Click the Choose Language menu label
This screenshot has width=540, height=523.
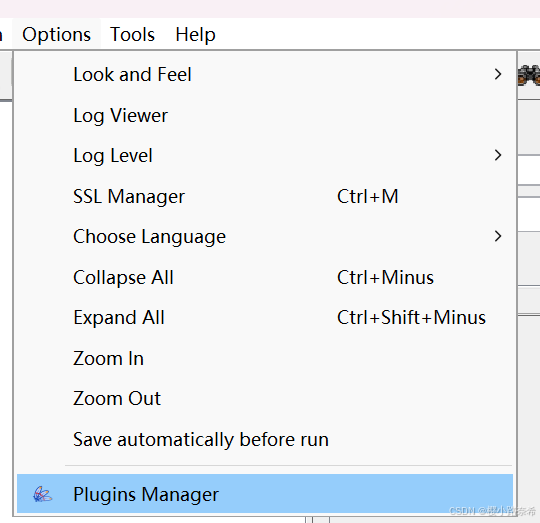[149, 237]
